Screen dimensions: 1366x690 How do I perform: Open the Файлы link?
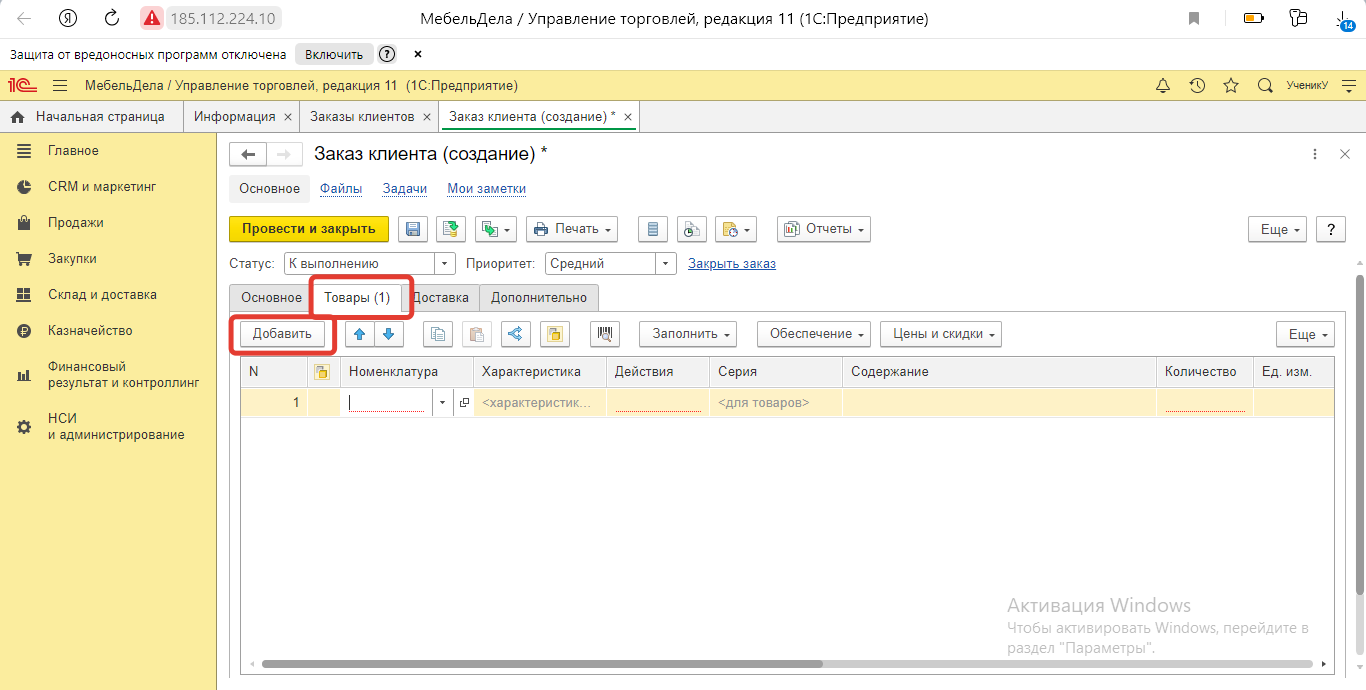tap(341, 188)
